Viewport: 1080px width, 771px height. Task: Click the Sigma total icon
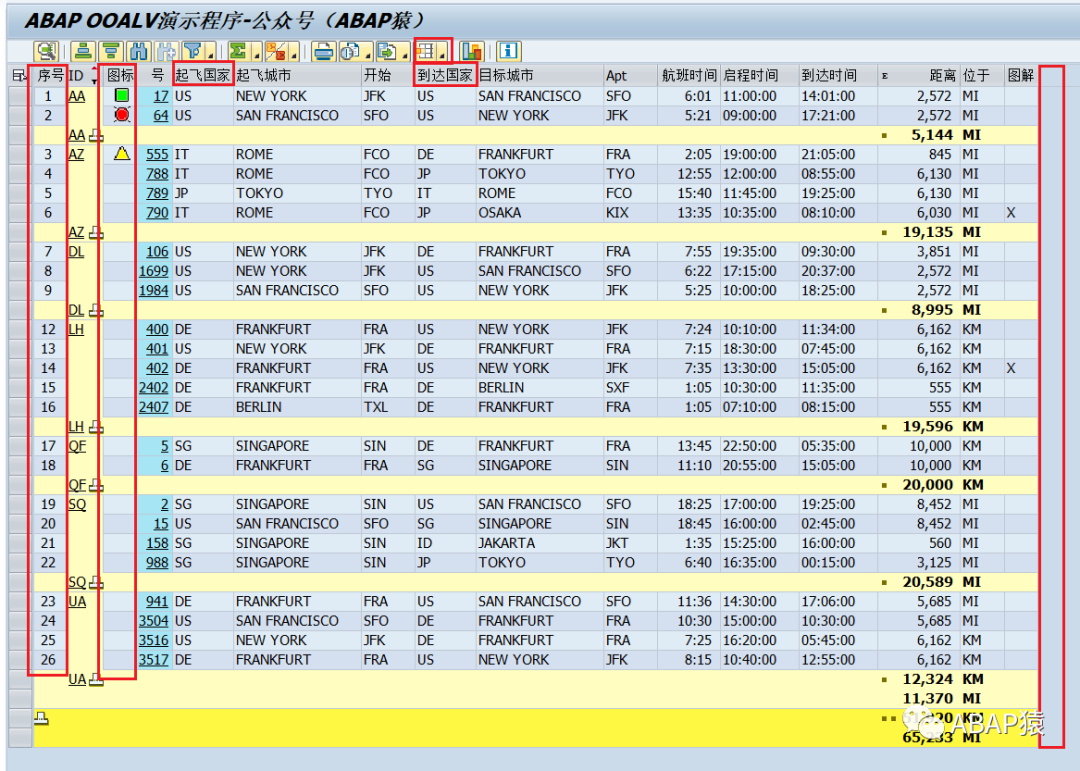click(x=238, y=51)
